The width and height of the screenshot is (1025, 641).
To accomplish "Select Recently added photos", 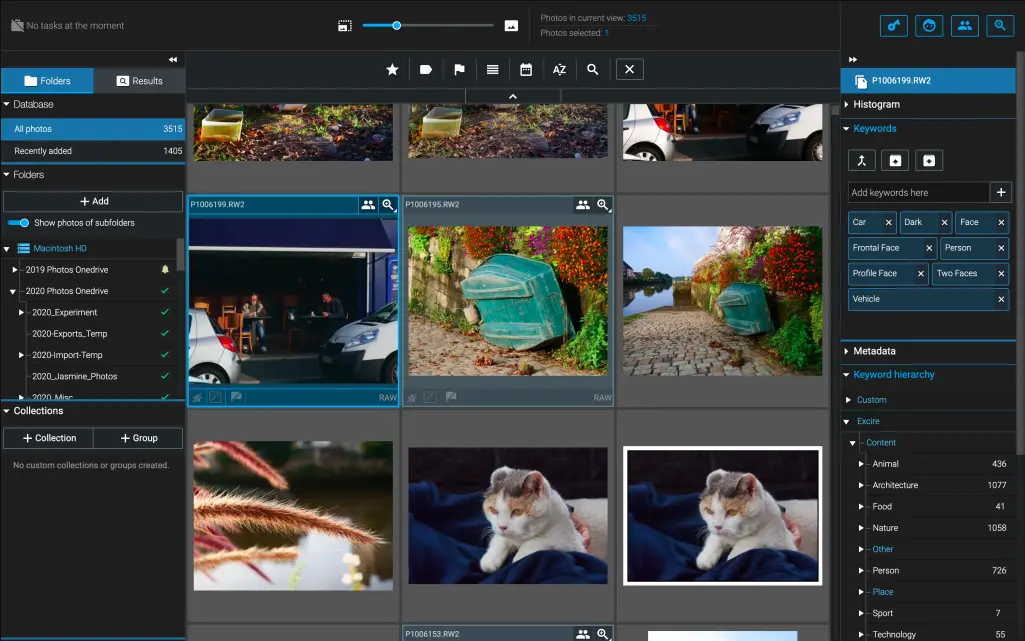I will click(x=93, y=151).
